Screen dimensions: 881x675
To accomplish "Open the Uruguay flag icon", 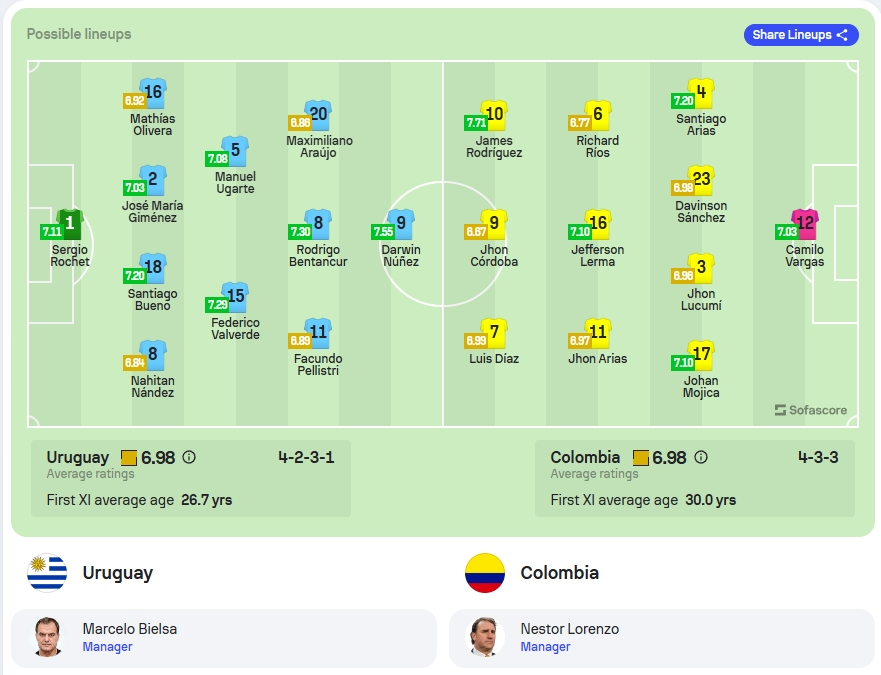I will 47,573.
